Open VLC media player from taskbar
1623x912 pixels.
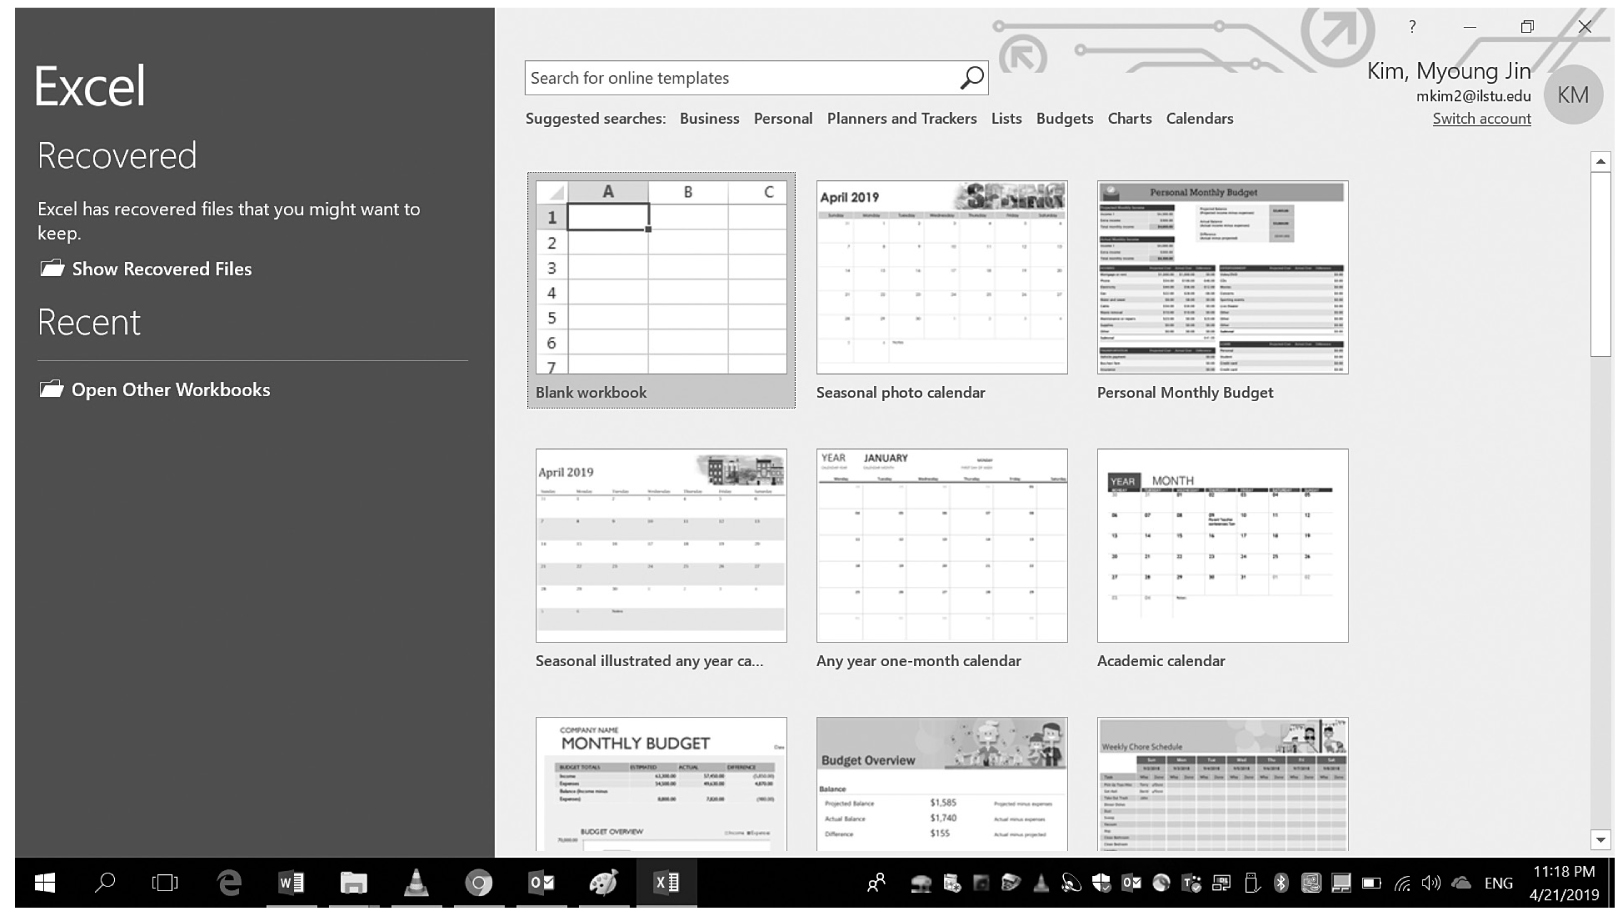[416, 883]
